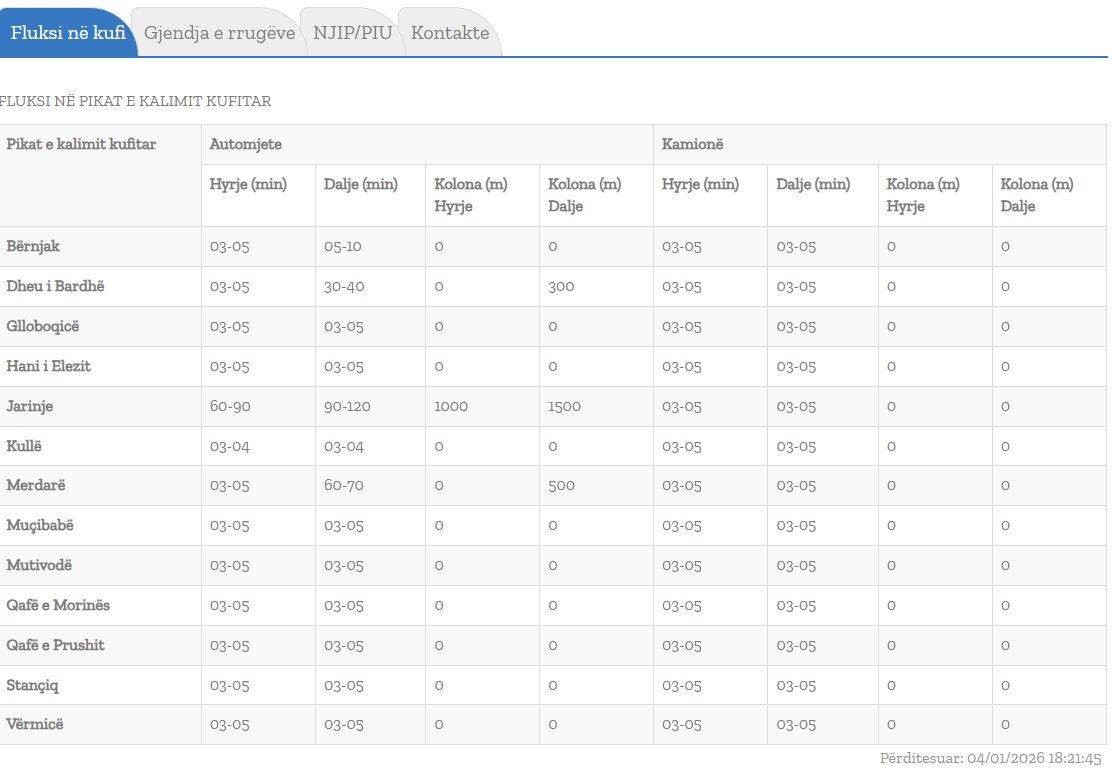Select the Kontakte tab

point(450,33)
